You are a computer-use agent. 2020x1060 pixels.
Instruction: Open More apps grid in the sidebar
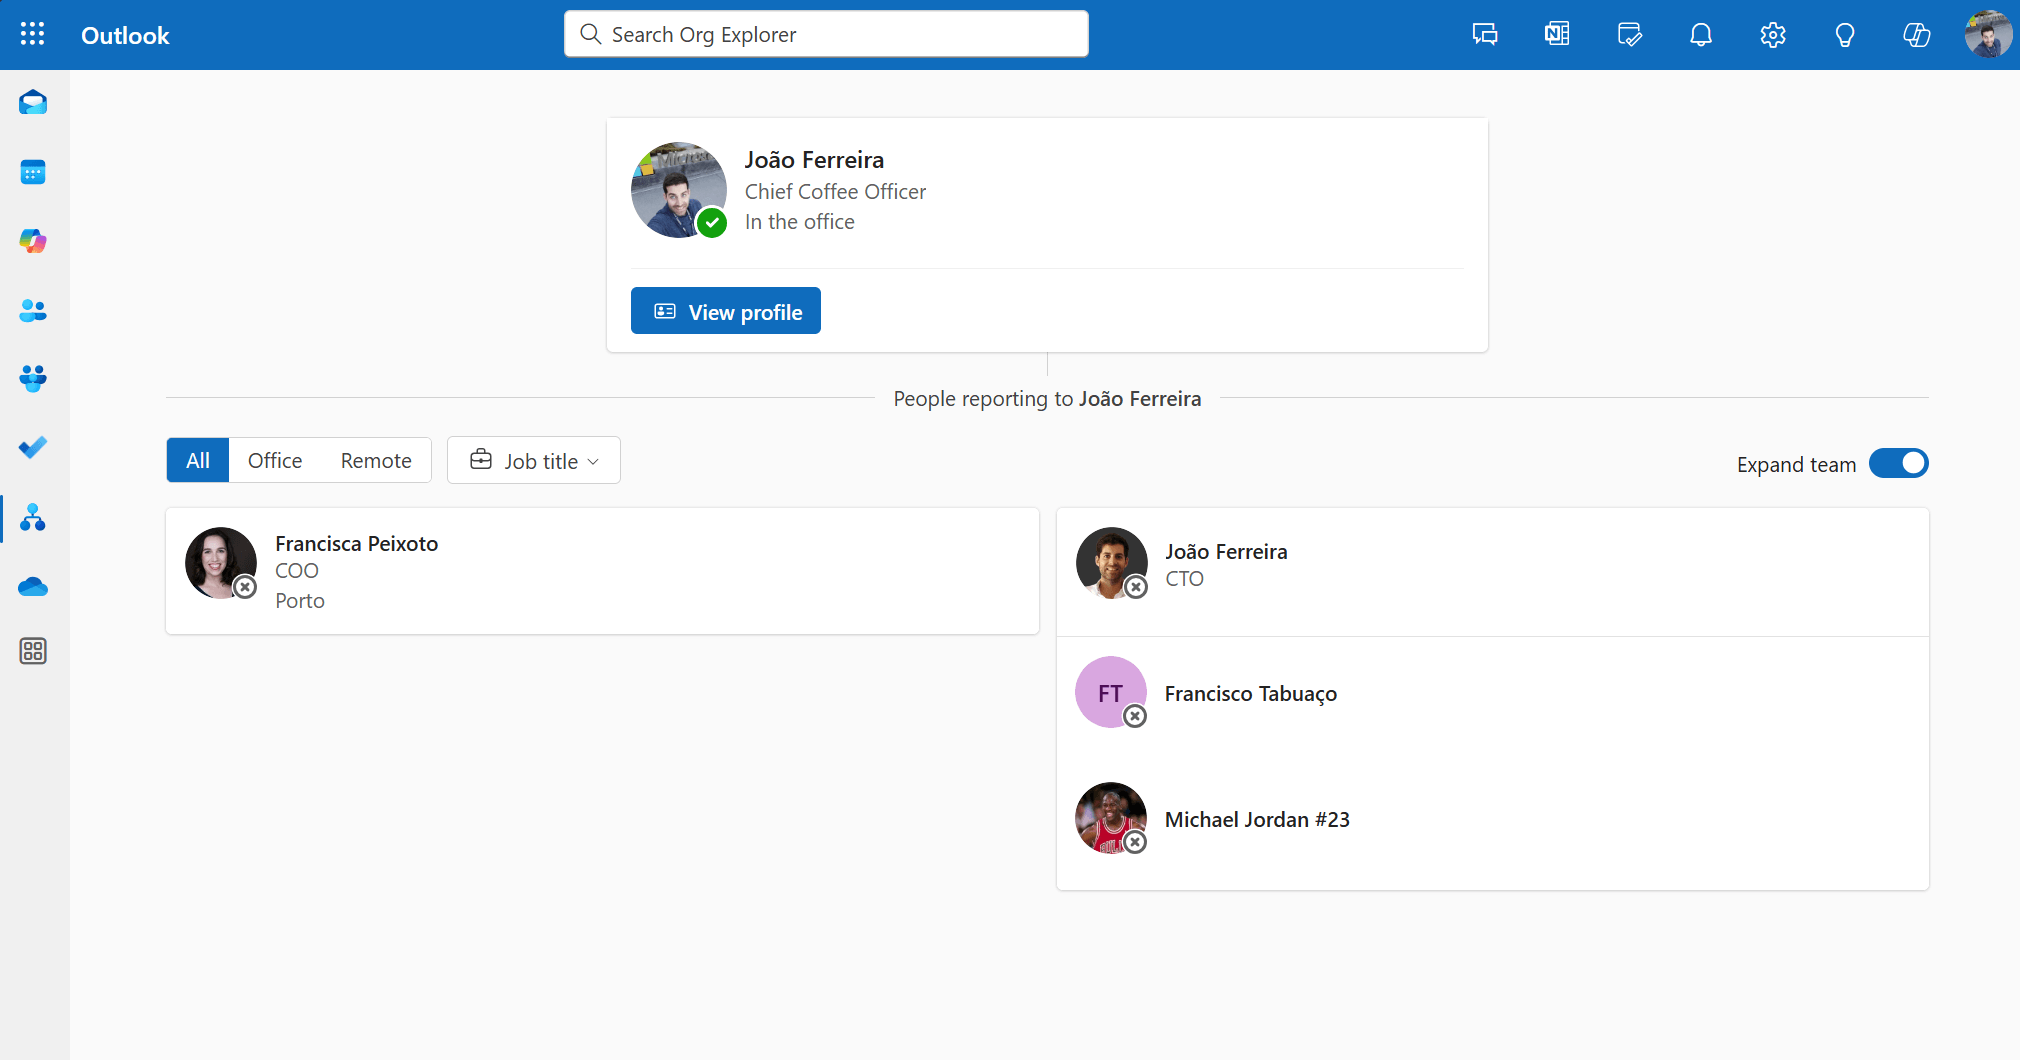pos(33,651)
